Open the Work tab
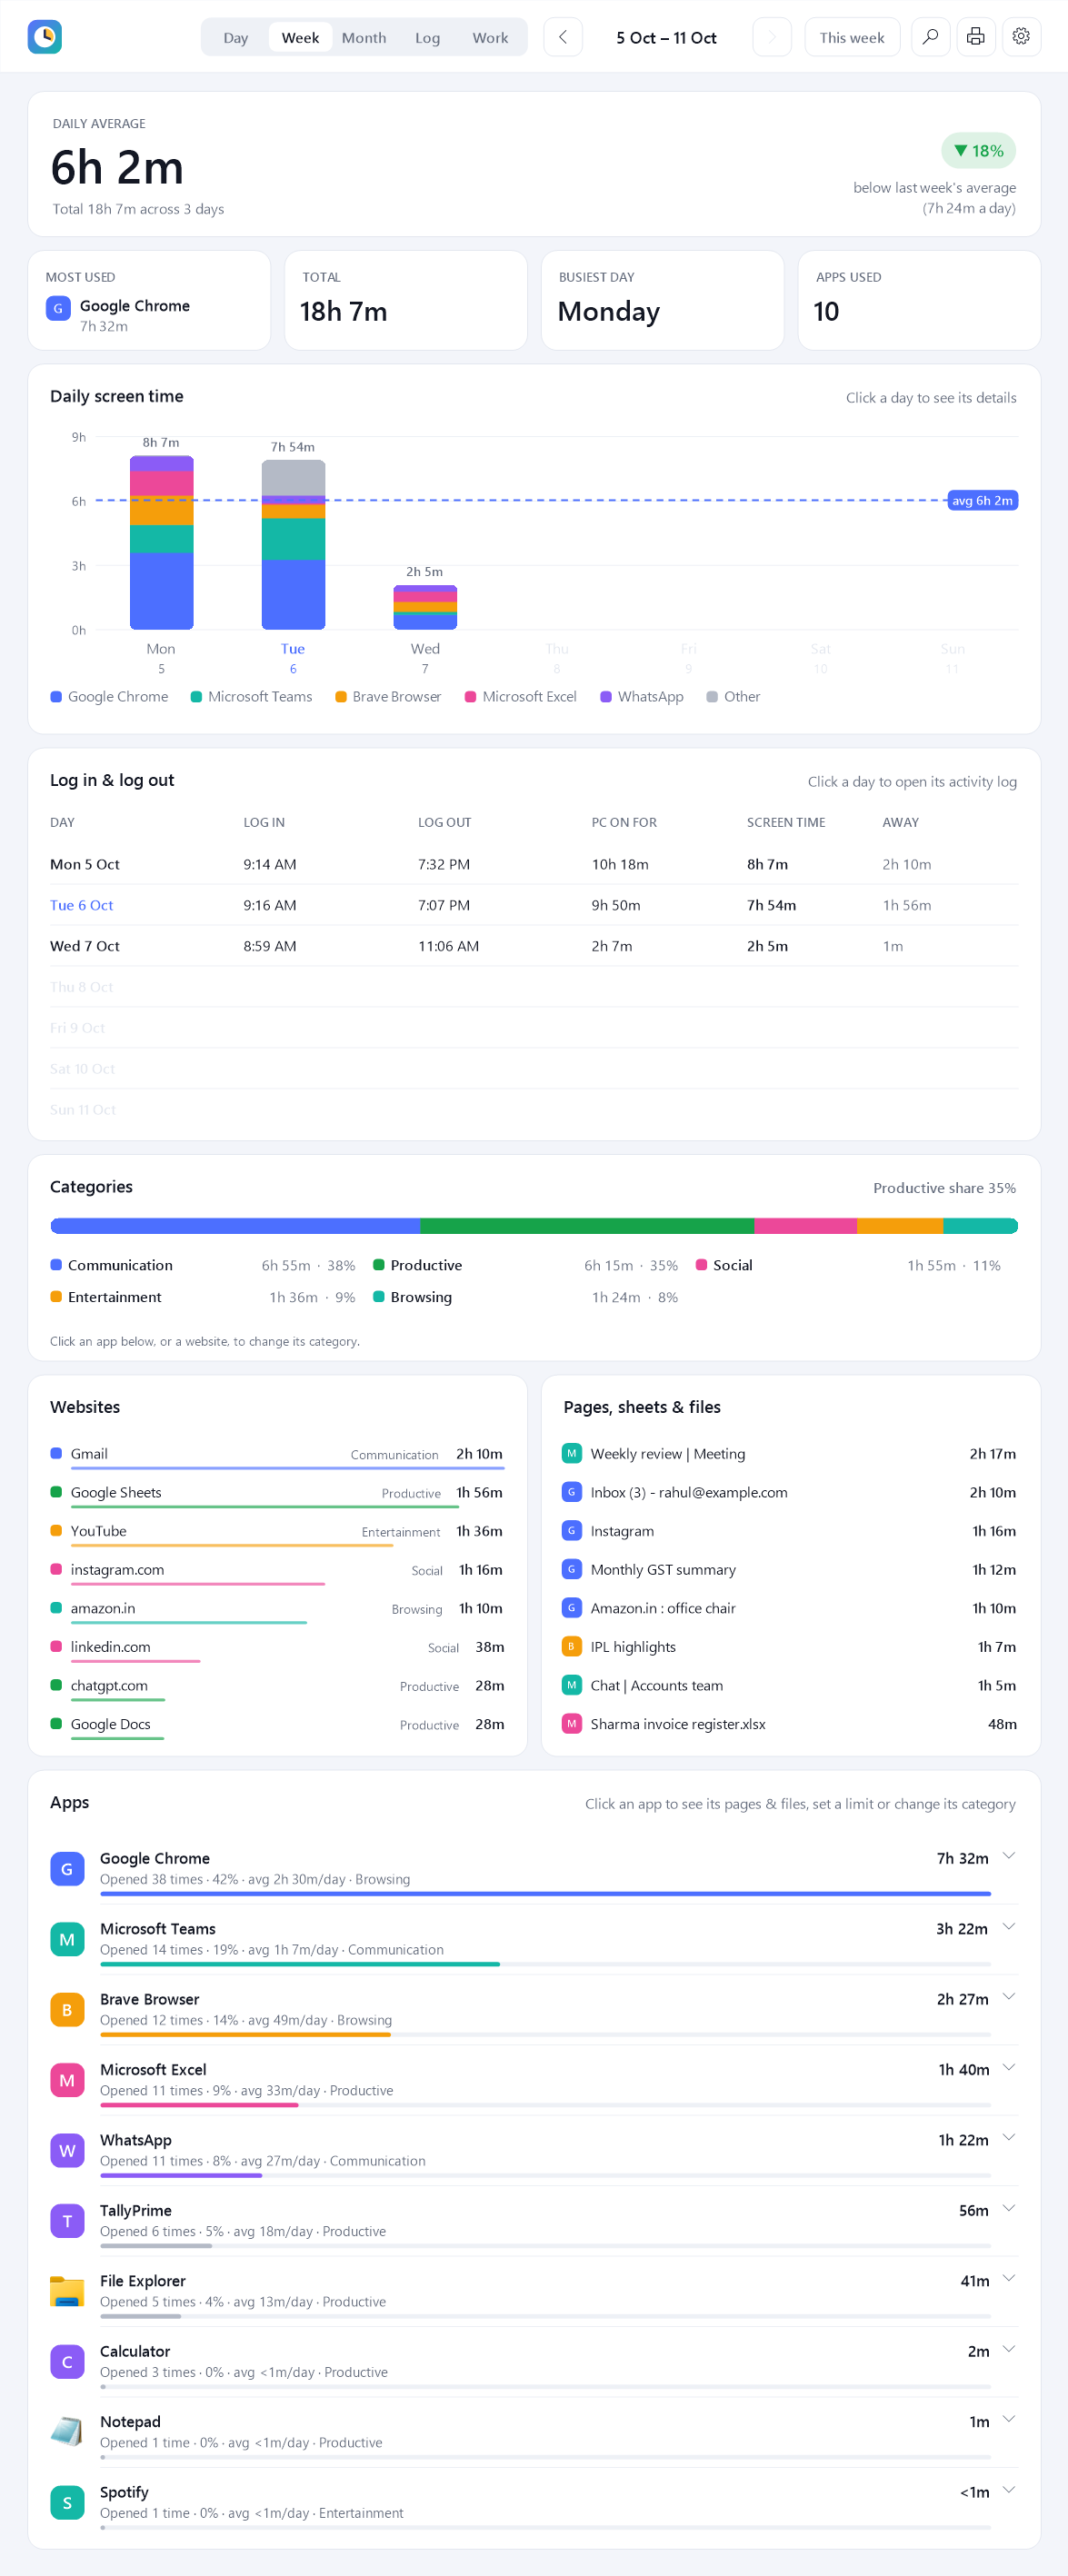Viewport: 1068px width, 2576px height. click(490, 38)
